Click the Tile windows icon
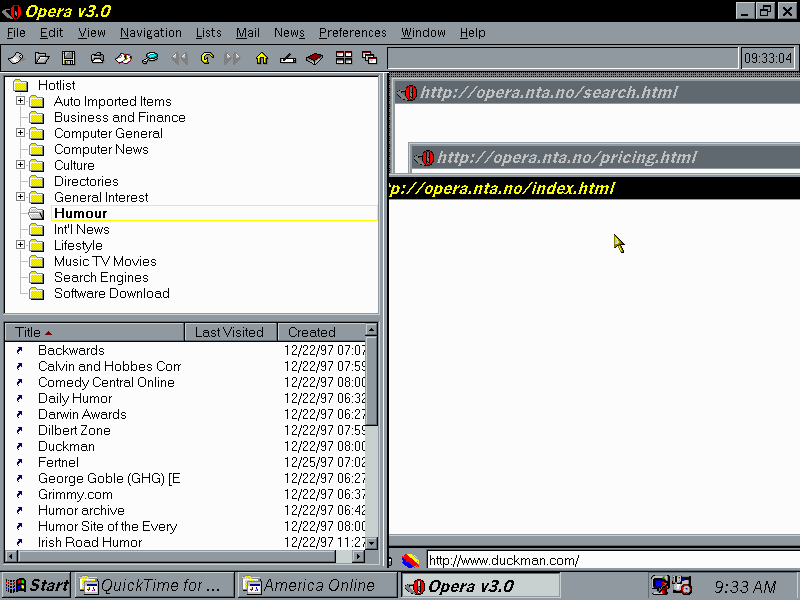800x600 pixels. click(344, 58)
